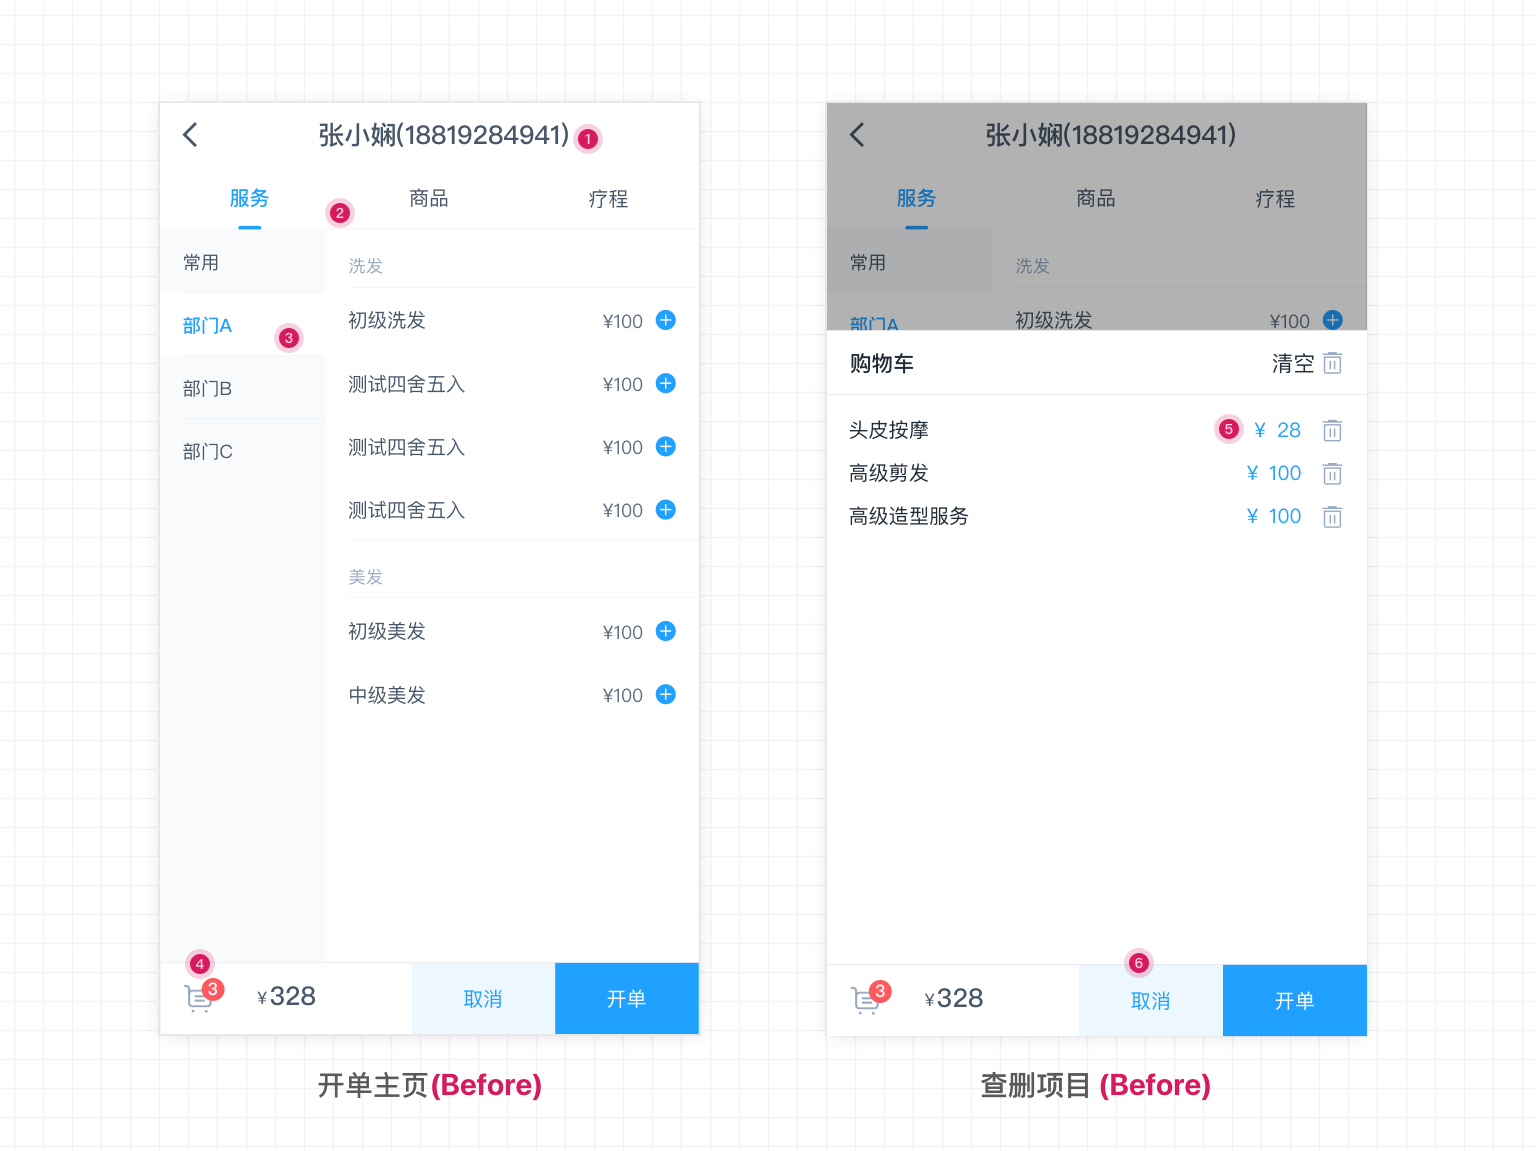Switch to 疗程 tab on left screen
The height and width of the screenshot is (1151, 1536).
point(608,198)
